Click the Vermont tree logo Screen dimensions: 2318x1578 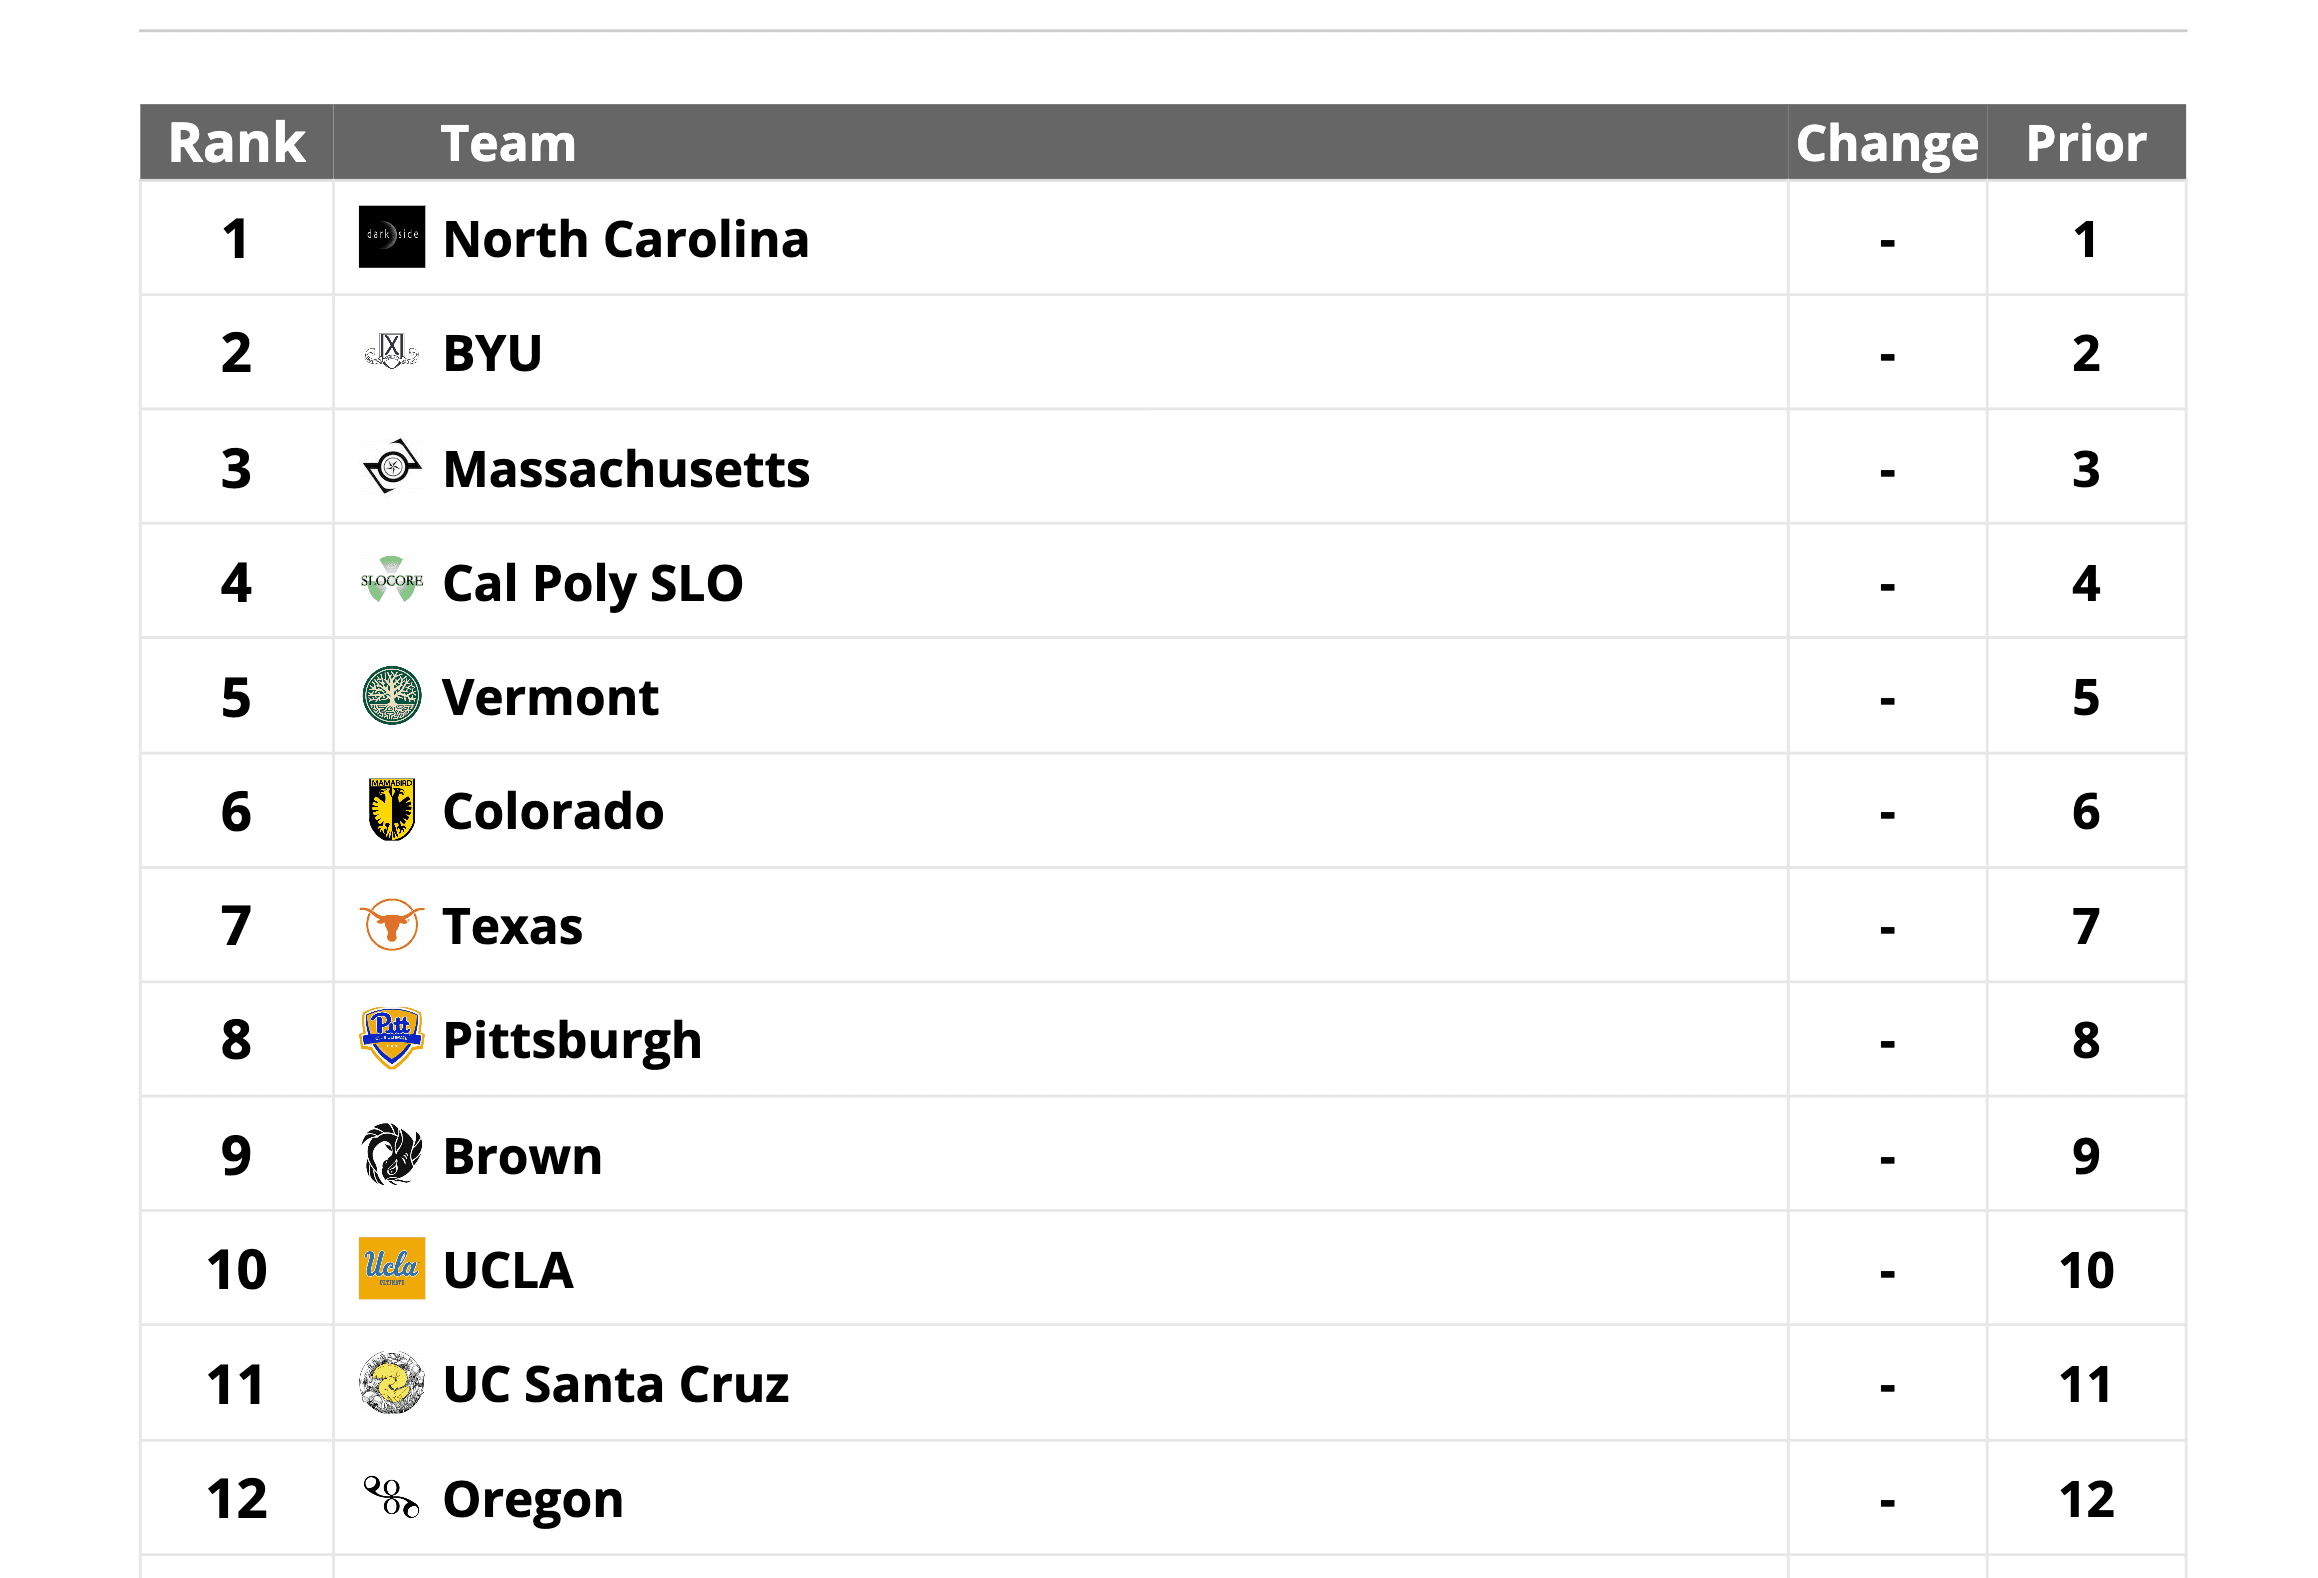(391, 695)
